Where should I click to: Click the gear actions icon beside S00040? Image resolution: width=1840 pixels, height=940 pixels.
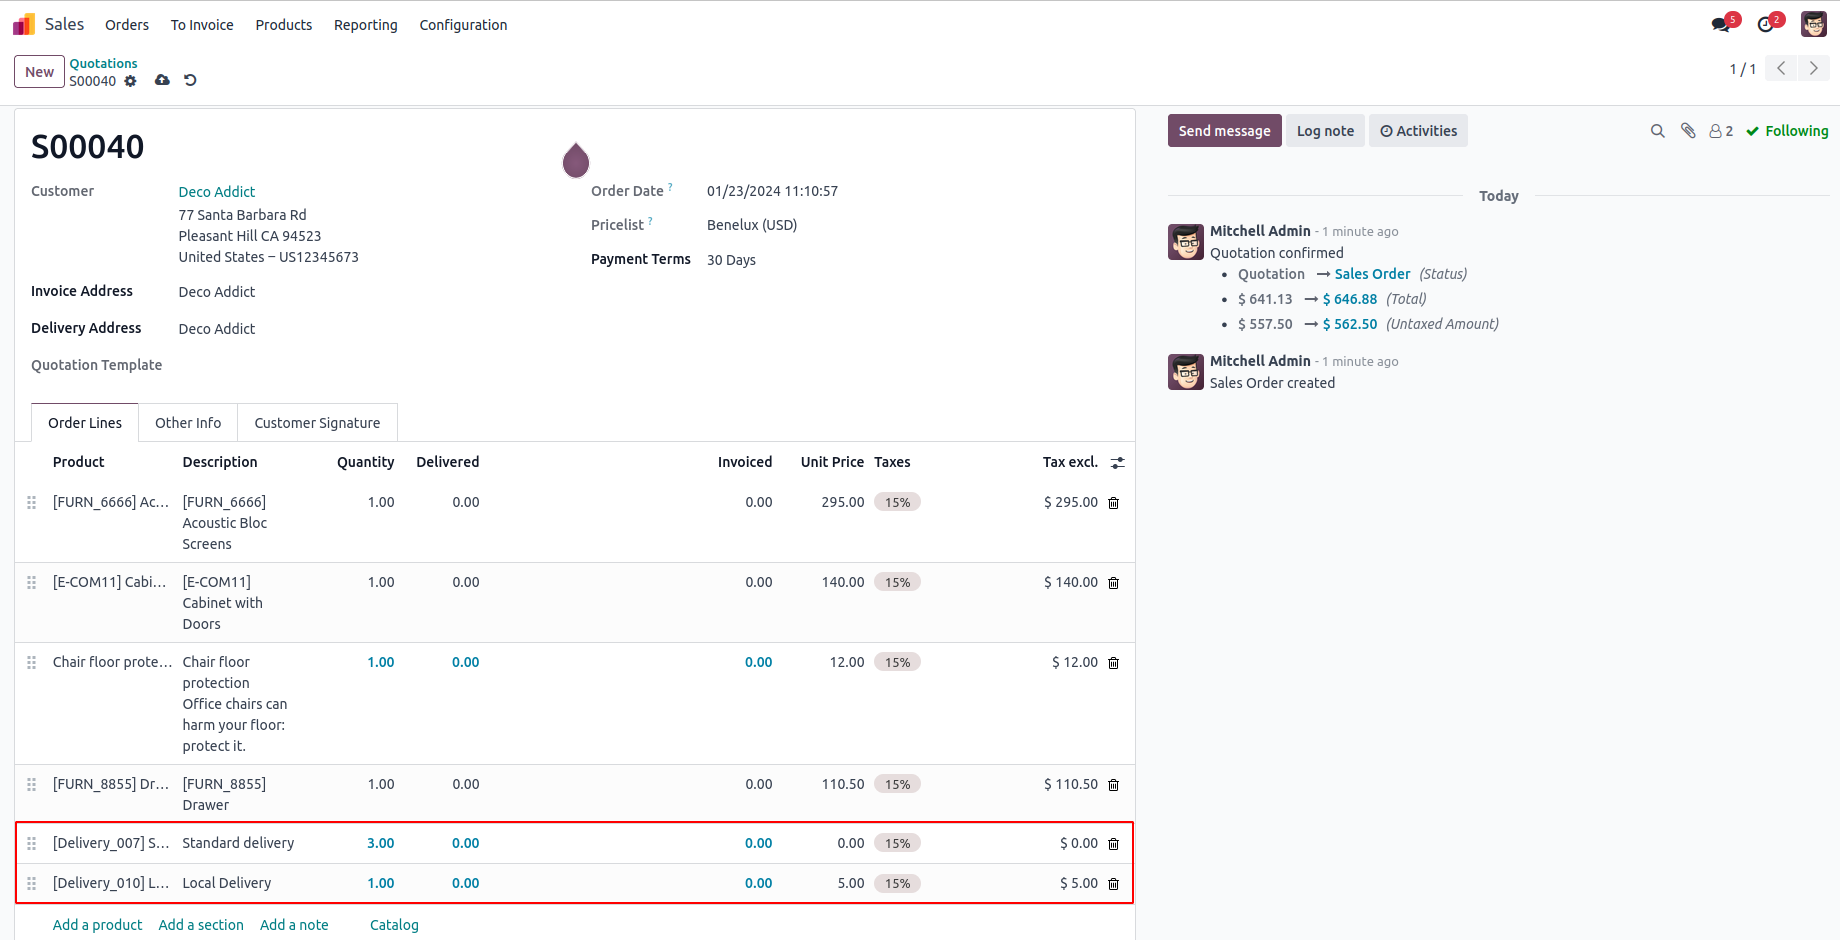[x=130, y=81]
